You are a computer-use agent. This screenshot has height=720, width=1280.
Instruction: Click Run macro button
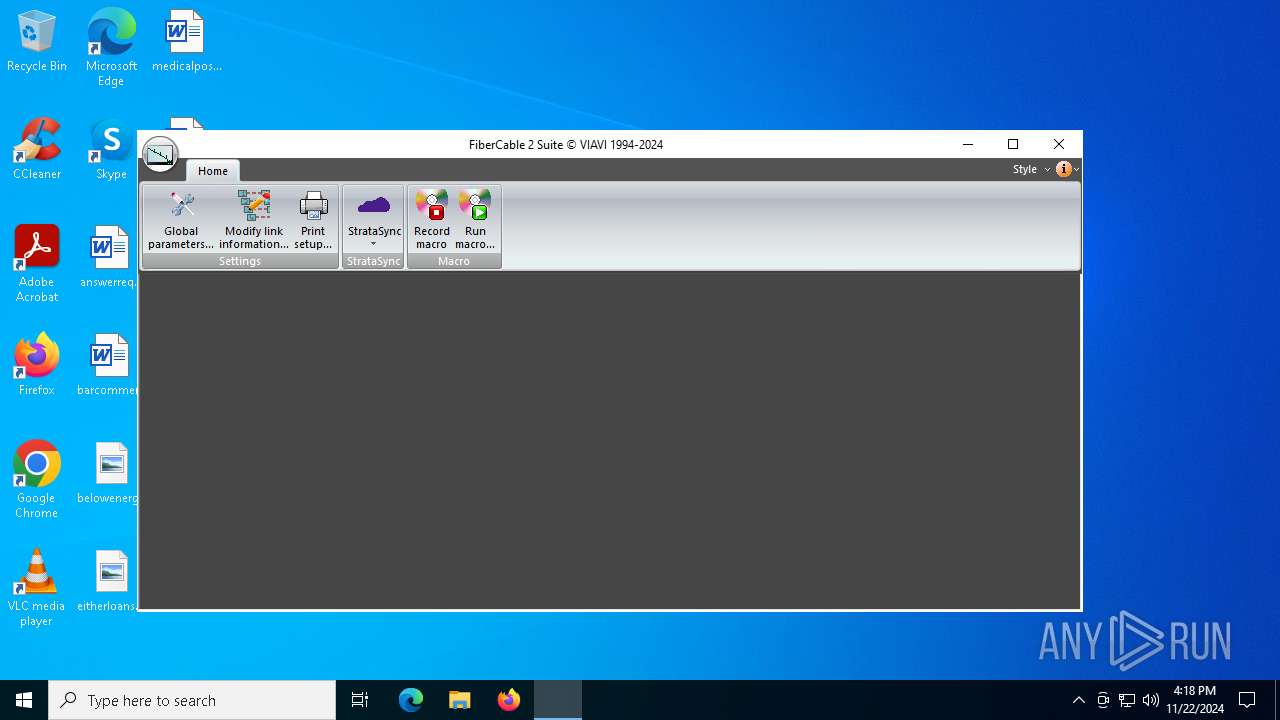(x=475, y=220)
